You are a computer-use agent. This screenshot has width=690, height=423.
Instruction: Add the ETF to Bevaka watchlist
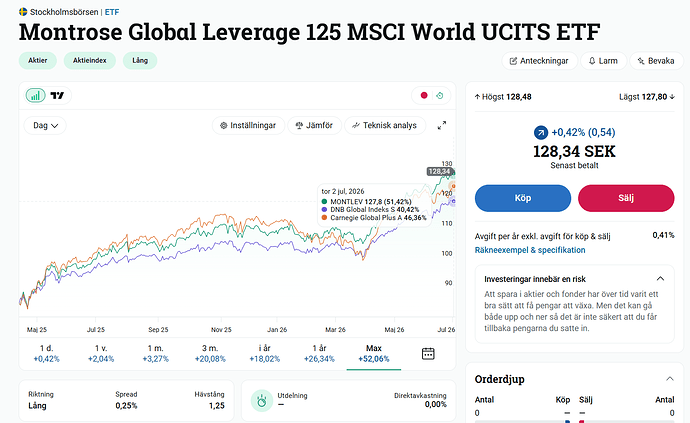pyautogui.click(x=656, y=61)
